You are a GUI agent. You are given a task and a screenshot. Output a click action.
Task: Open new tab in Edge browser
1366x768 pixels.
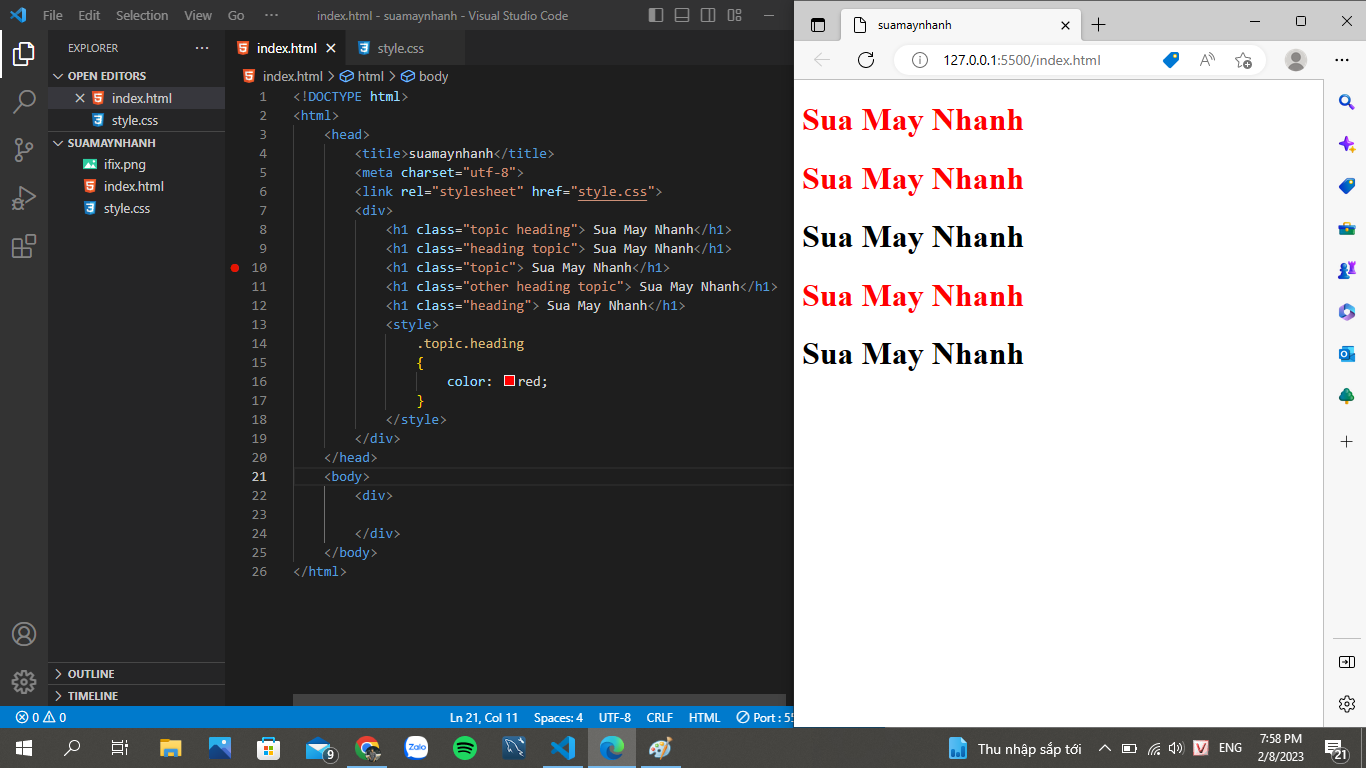(x=1098, y=25)
